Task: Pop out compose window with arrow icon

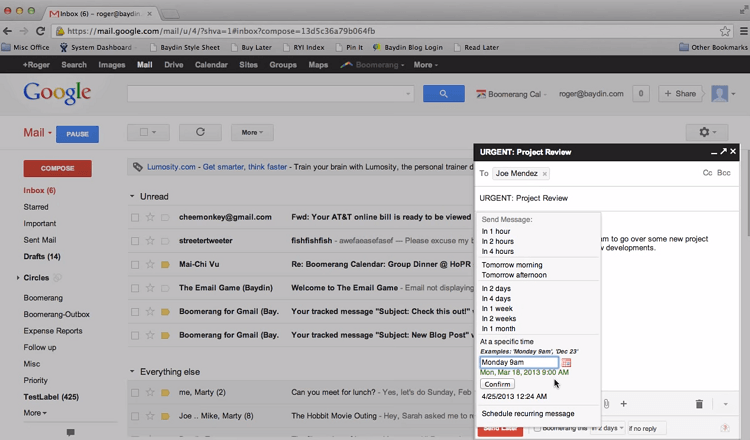Action: (723, 151)
